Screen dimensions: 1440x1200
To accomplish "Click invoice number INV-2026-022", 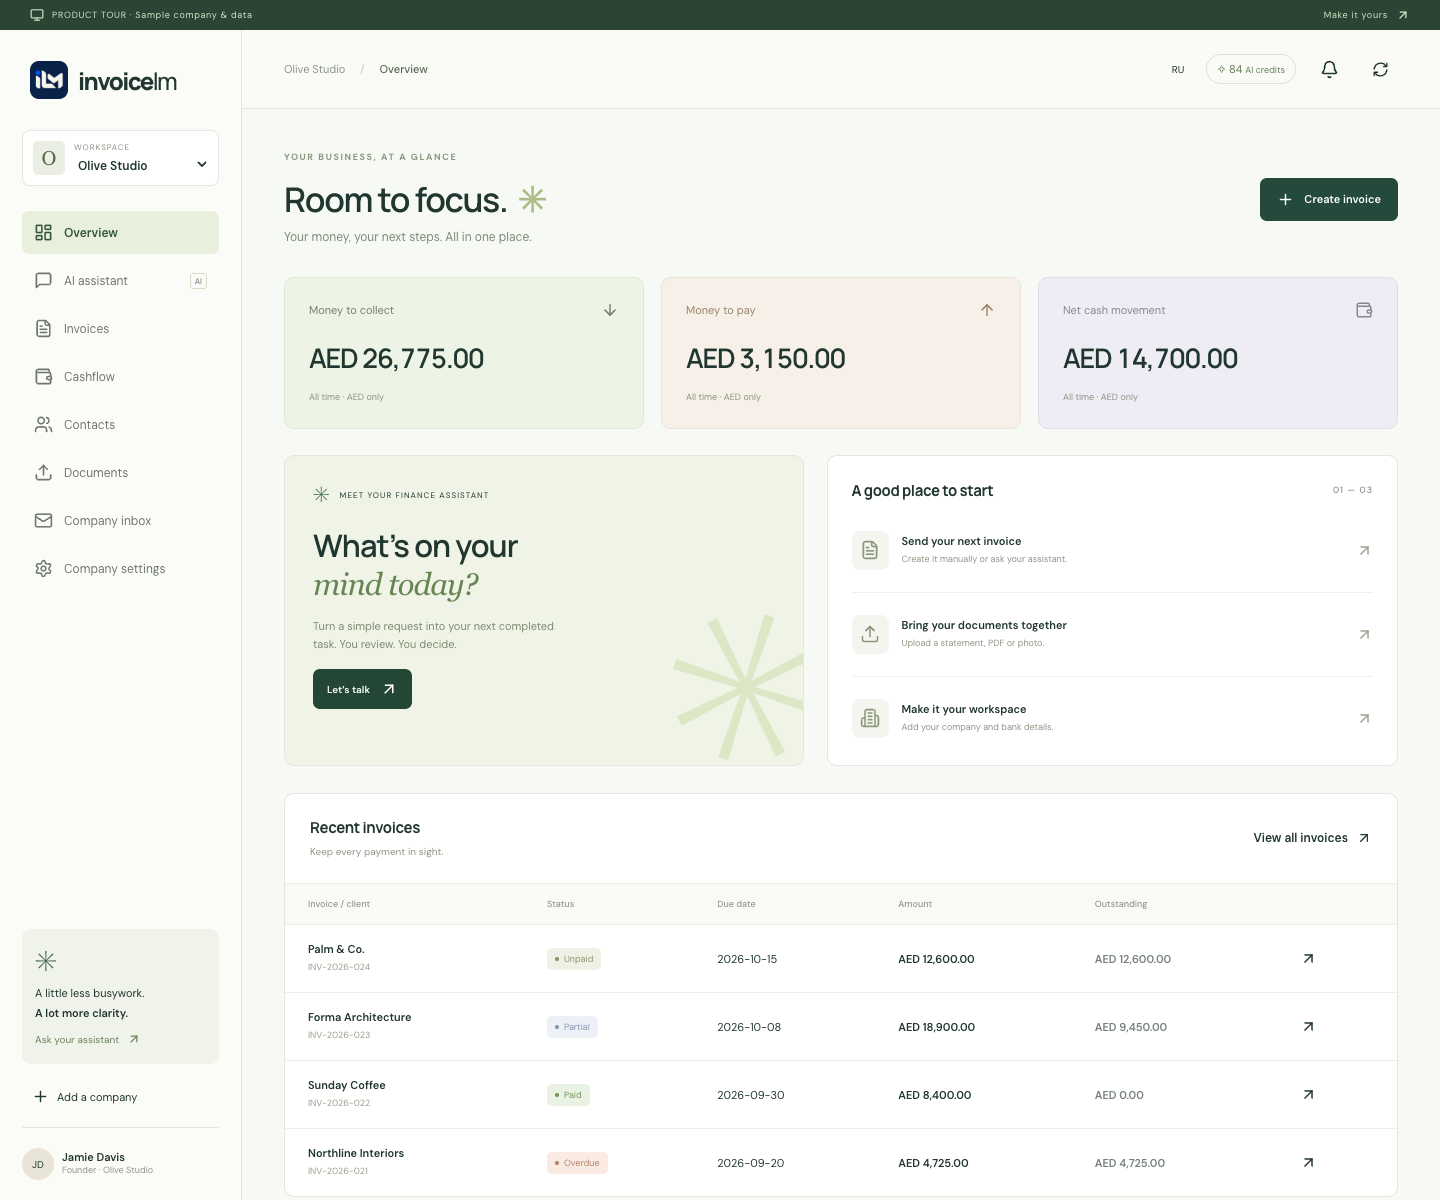I will [339, 1103].
